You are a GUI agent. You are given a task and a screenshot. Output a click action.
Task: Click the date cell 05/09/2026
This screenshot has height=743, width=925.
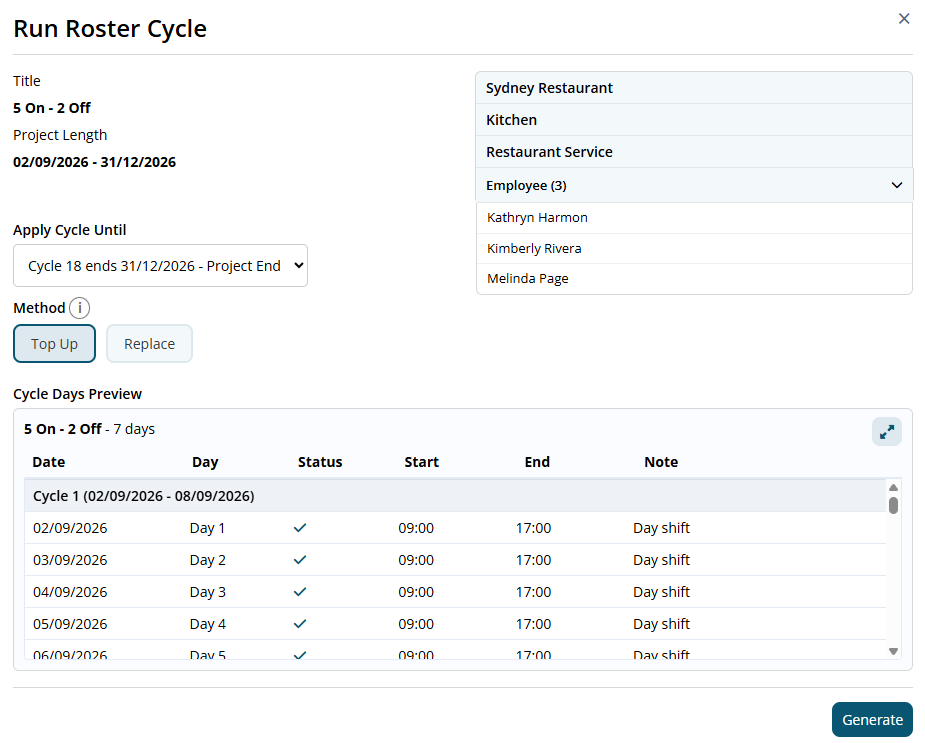pyautogui.click(x=70, y=624)
